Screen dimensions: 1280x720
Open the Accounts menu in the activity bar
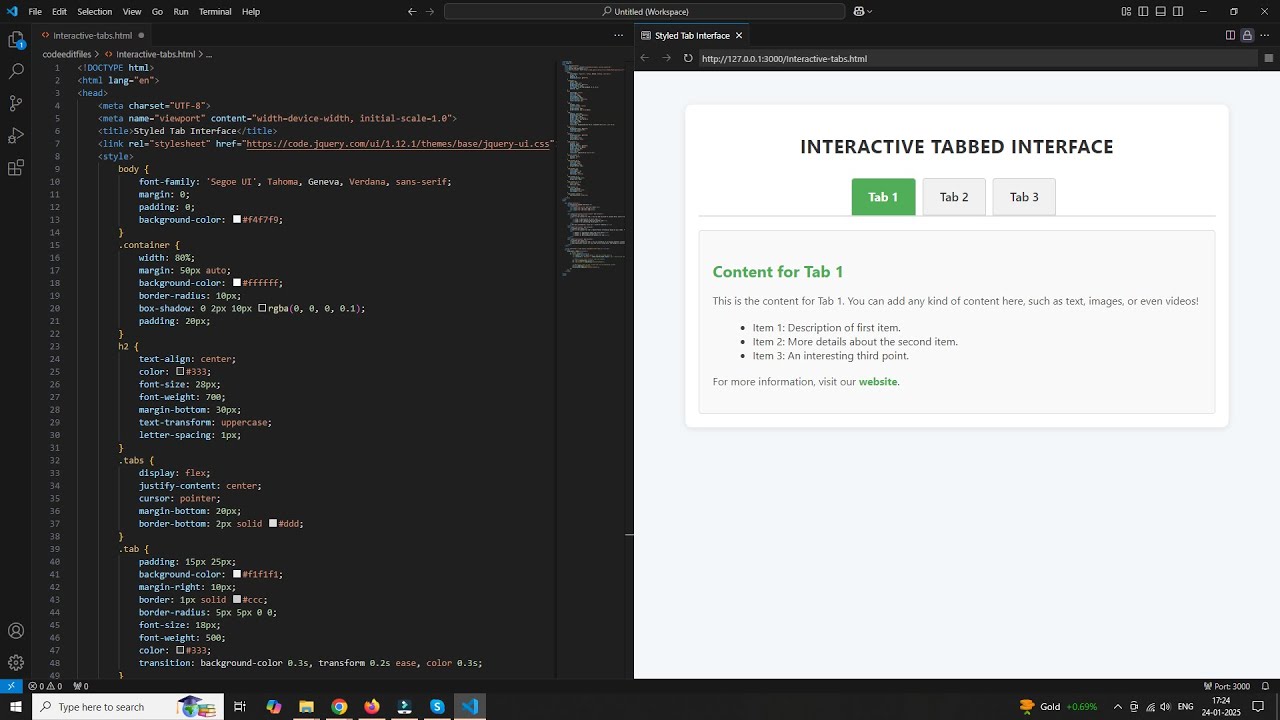click(16, 631)
